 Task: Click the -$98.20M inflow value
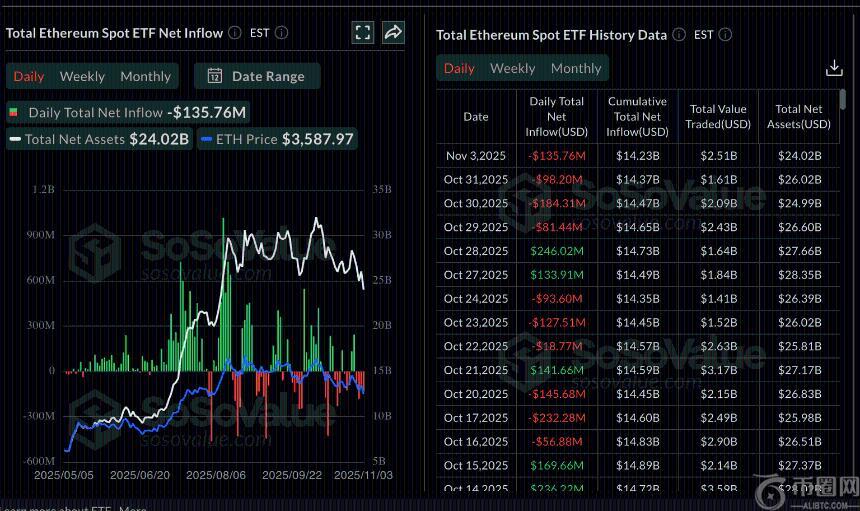(557, 179)
